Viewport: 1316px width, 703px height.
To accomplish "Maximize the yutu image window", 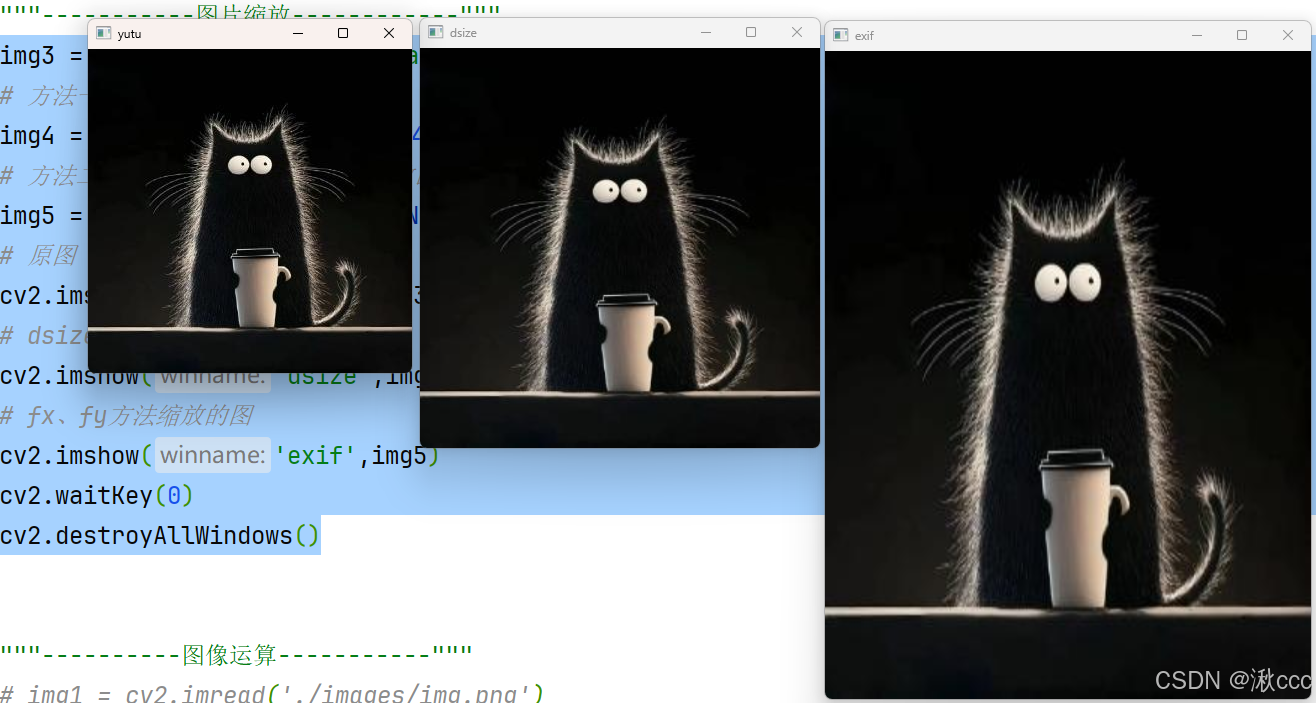I will (343, 33).
